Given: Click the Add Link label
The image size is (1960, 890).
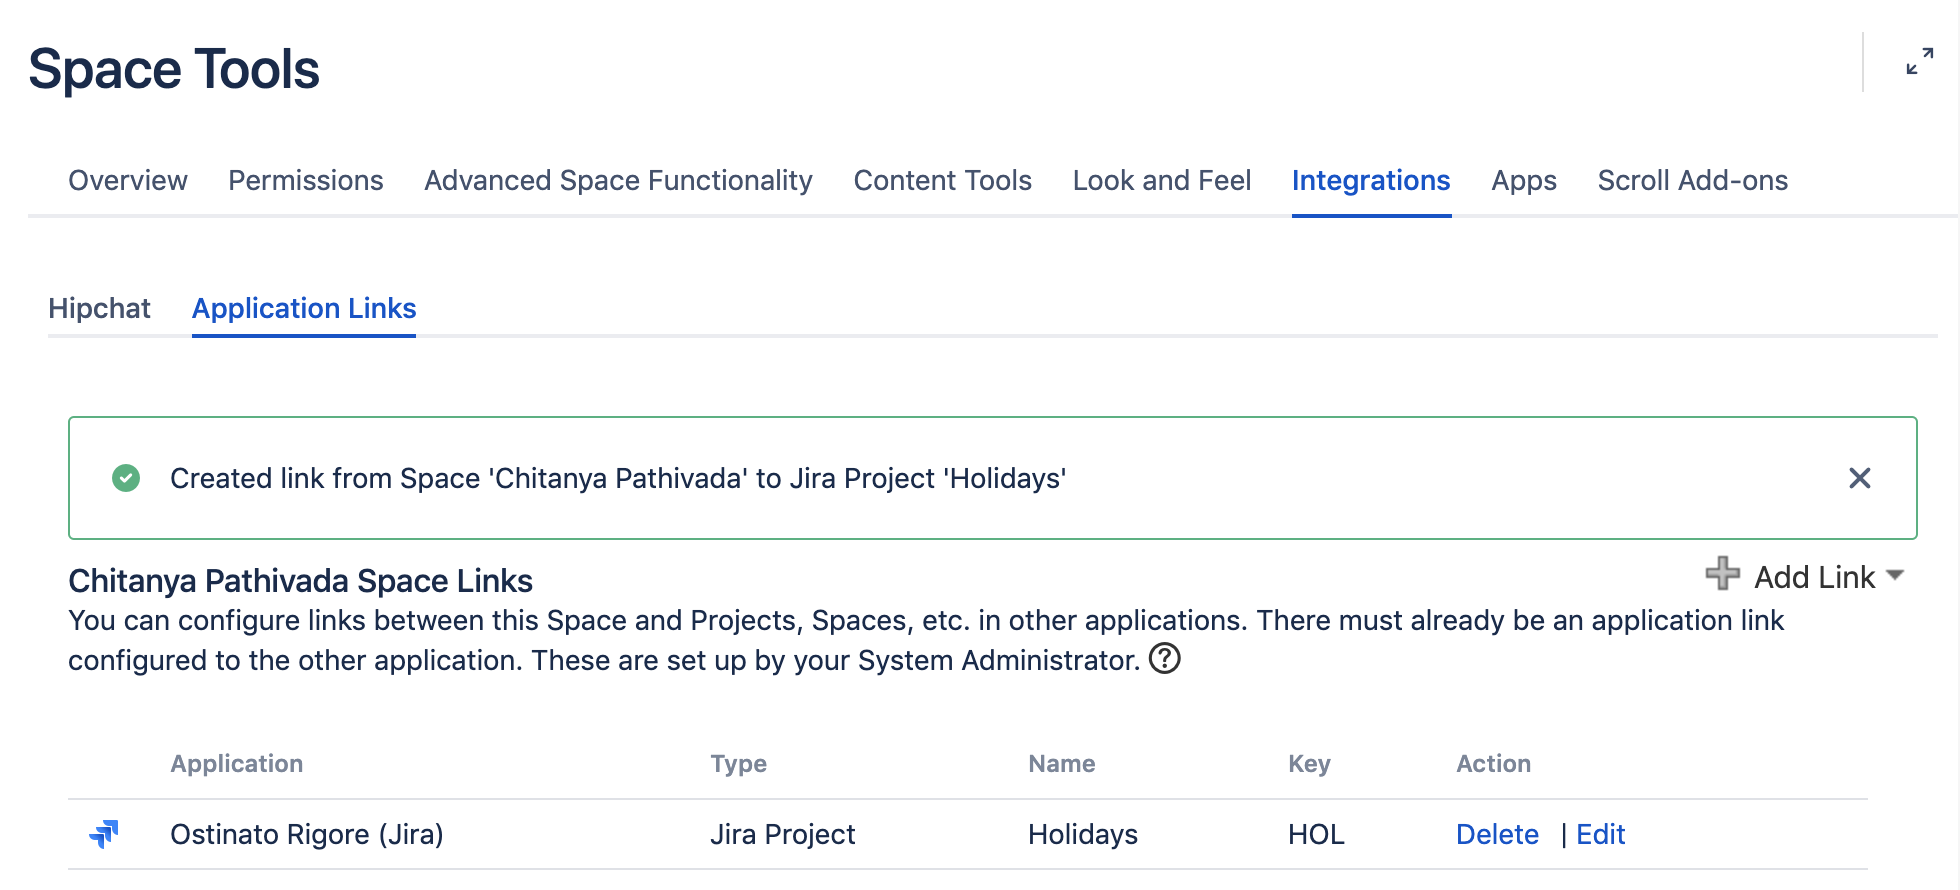Looking at the screenshot, I should 1815,577.
